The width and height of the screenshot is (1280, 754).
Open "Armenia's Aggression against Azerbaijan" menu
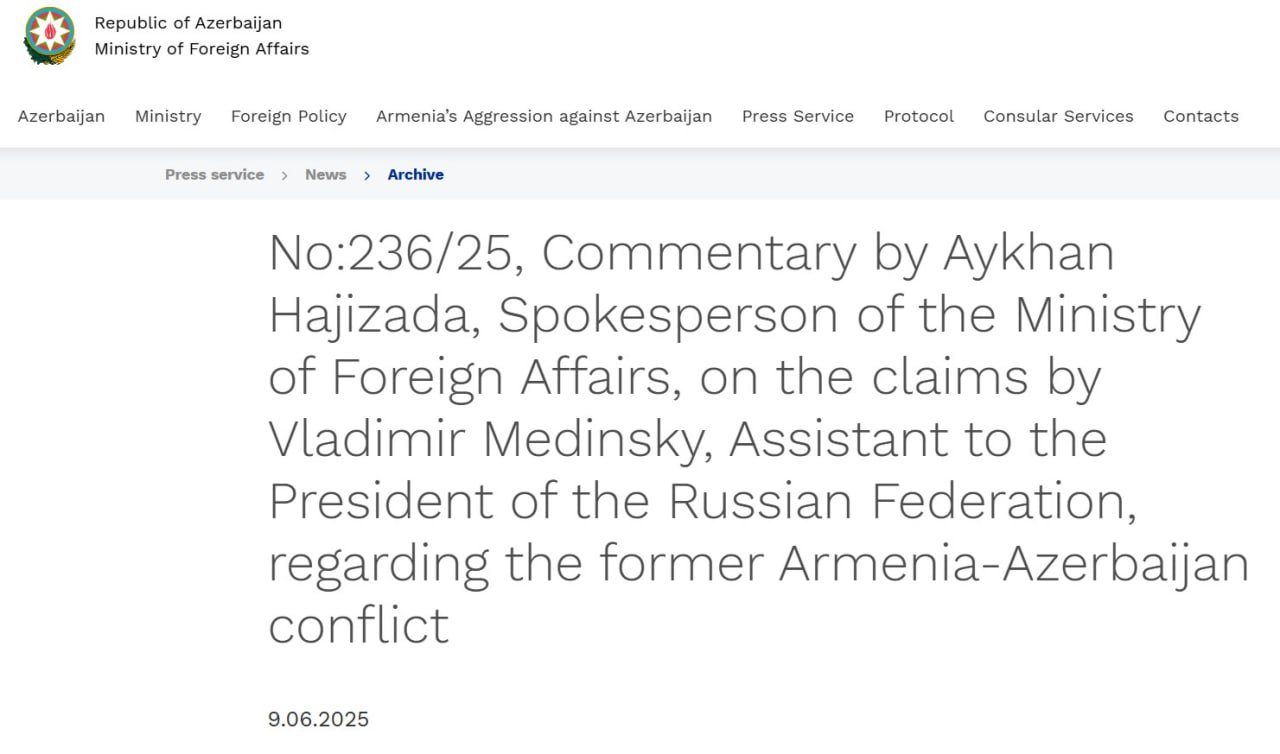(x=544, y=116)
